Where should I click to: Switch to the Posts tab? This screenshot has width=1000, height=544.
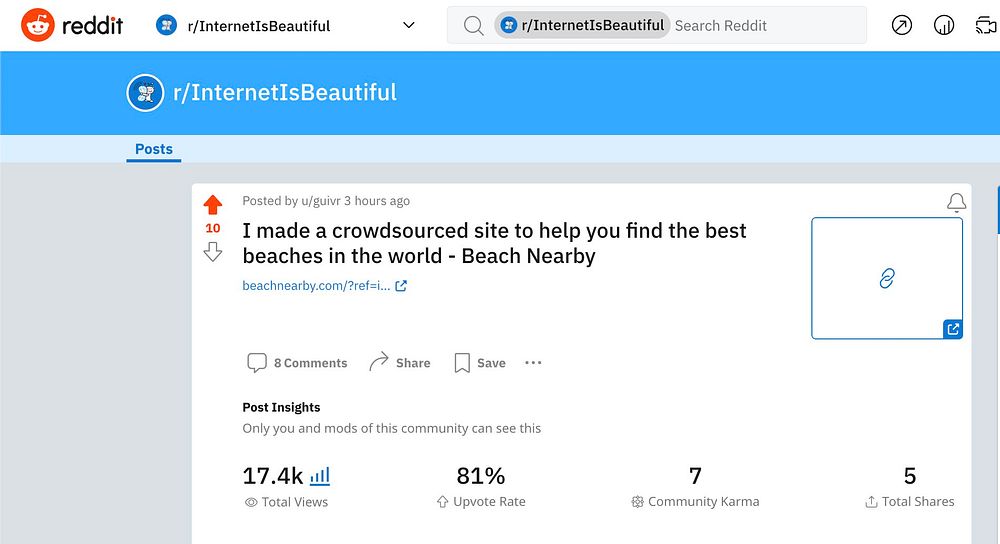(154, 149)
